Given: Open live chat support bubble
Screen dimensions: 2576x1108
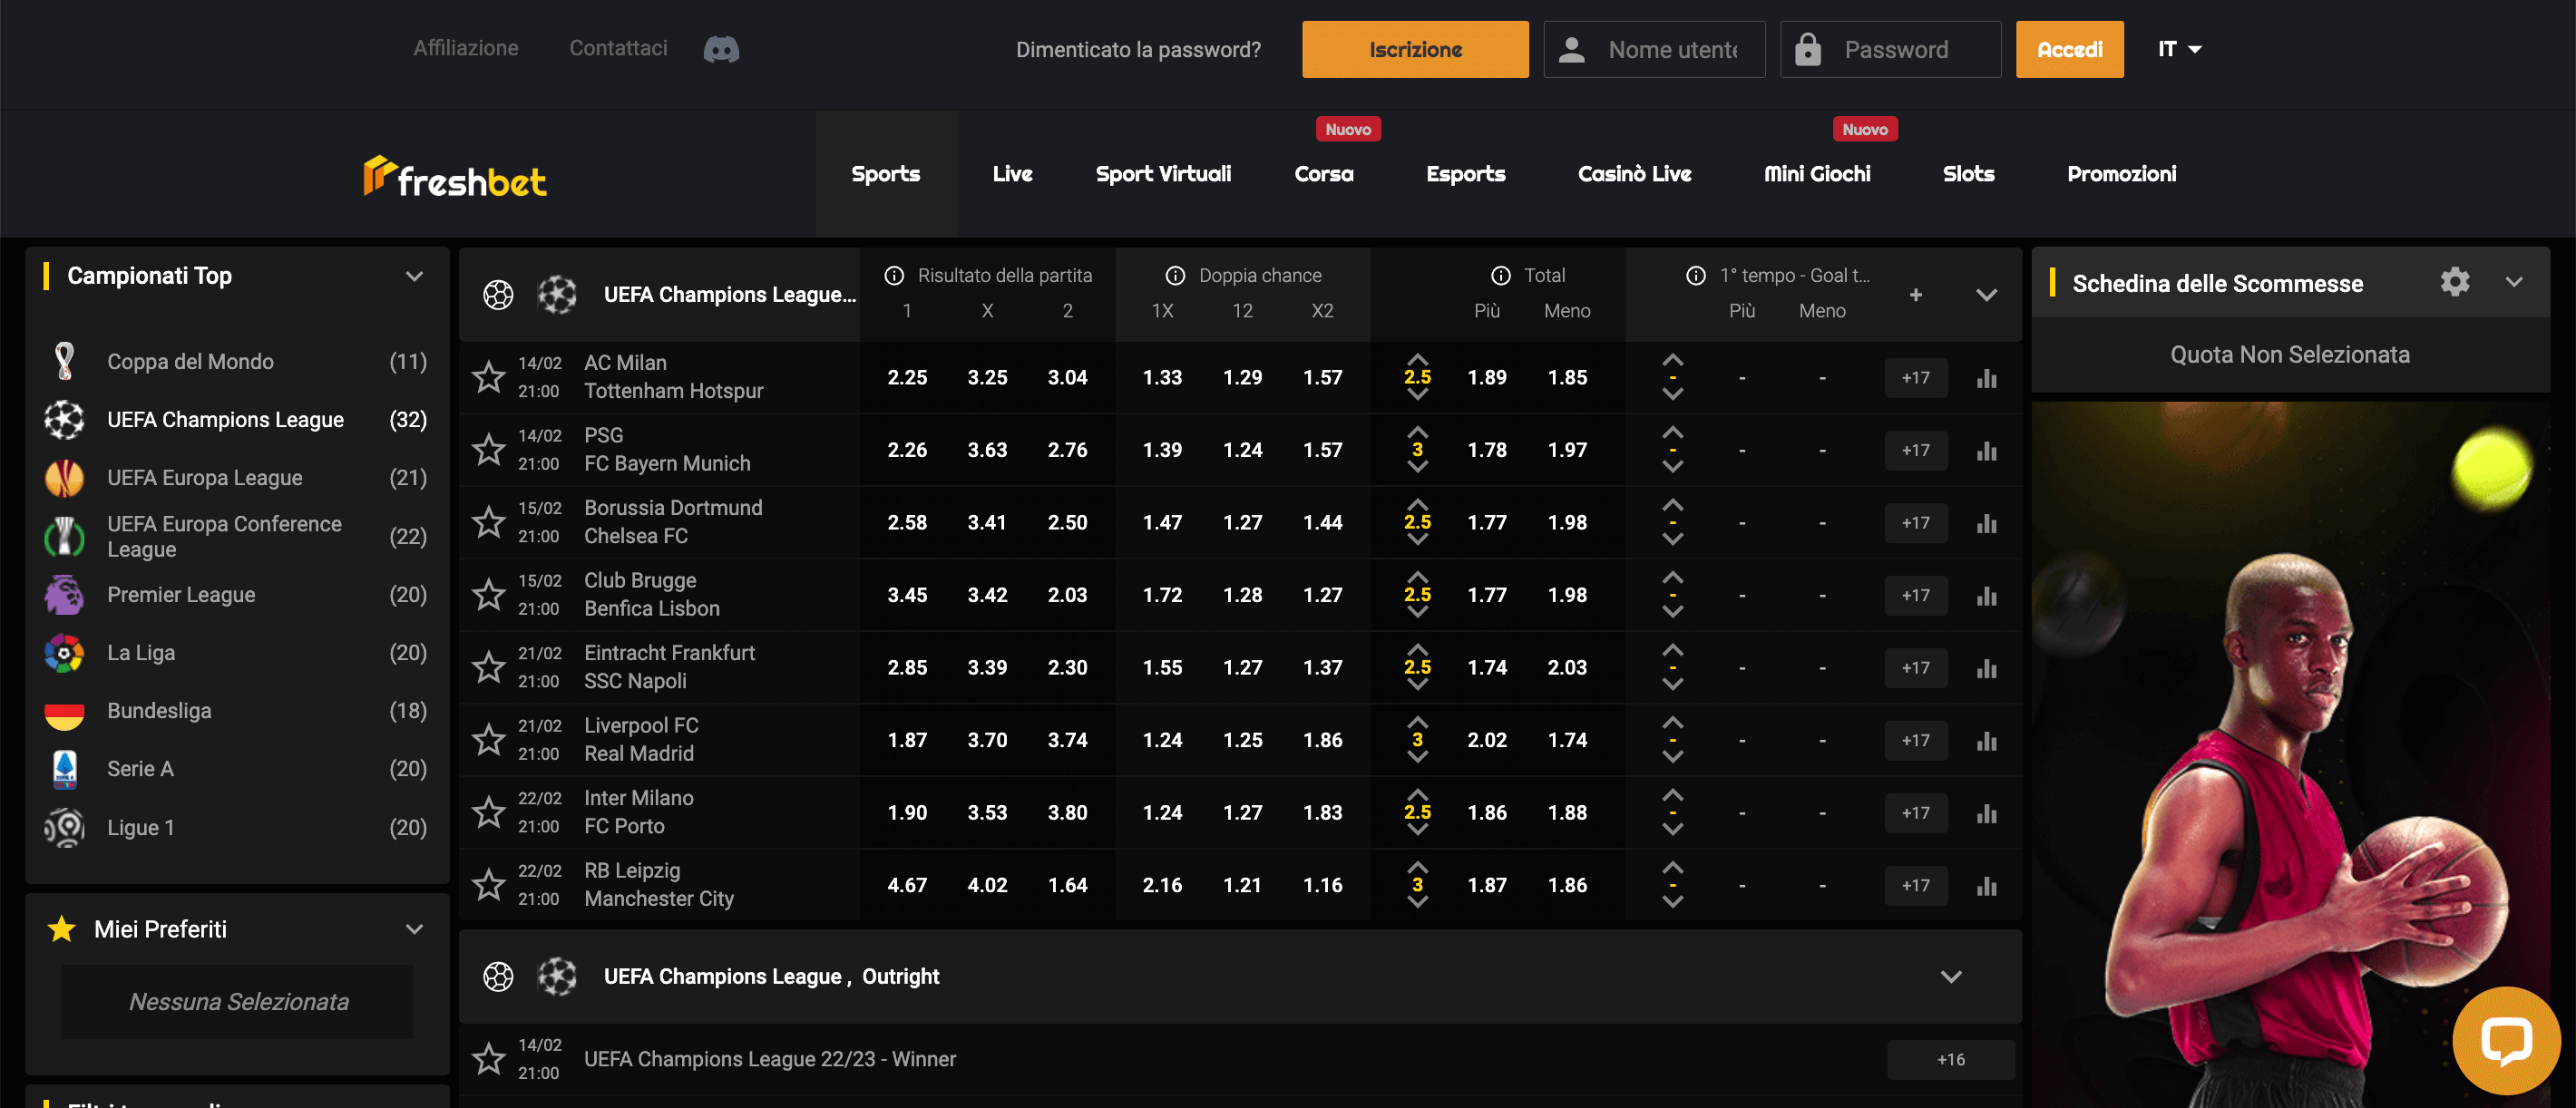Looking at the screenshot, I should pos(2506,1040).
